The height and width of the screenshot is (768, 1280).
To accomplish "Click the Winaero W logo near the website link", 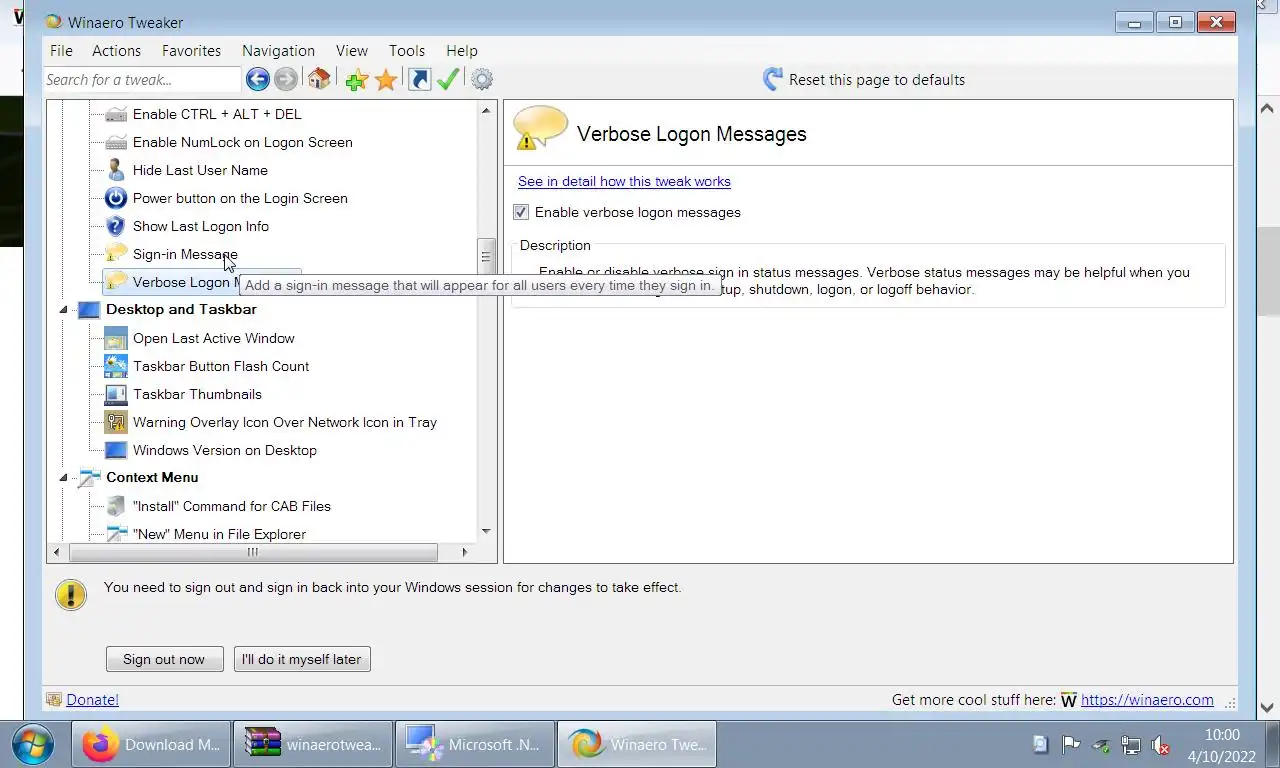I will (1068, 700).
